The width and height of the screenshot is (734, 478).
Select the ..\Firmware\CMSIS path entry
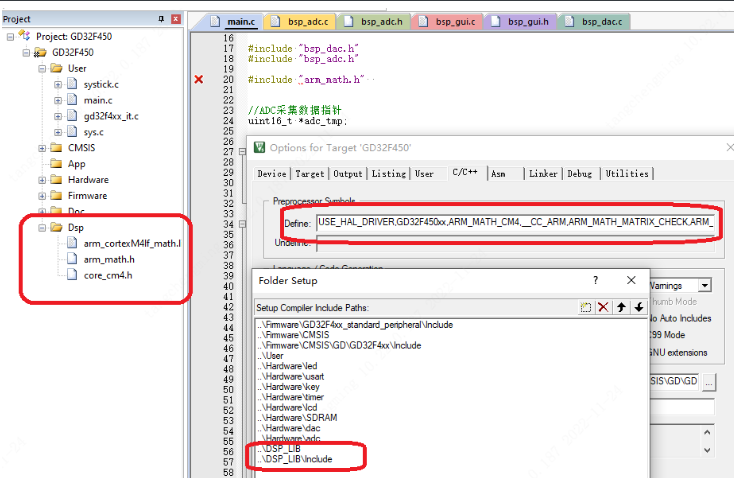pos(293,335)
